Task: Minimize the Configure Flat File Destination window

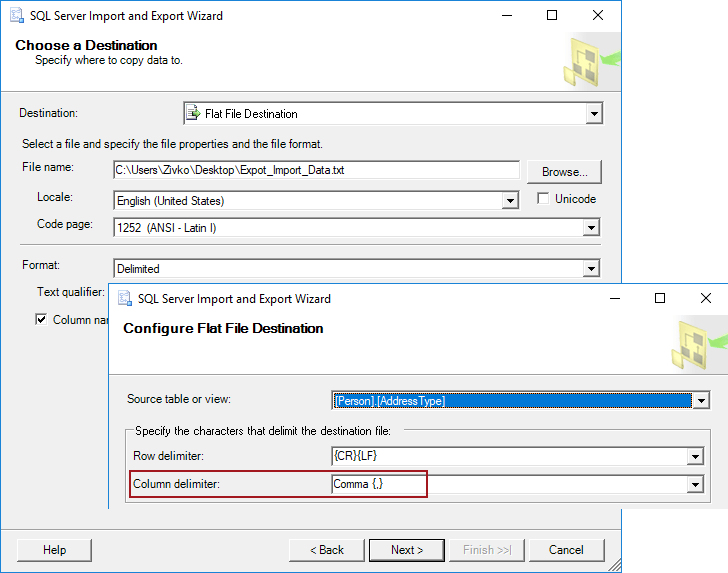Action: point(615,298)
